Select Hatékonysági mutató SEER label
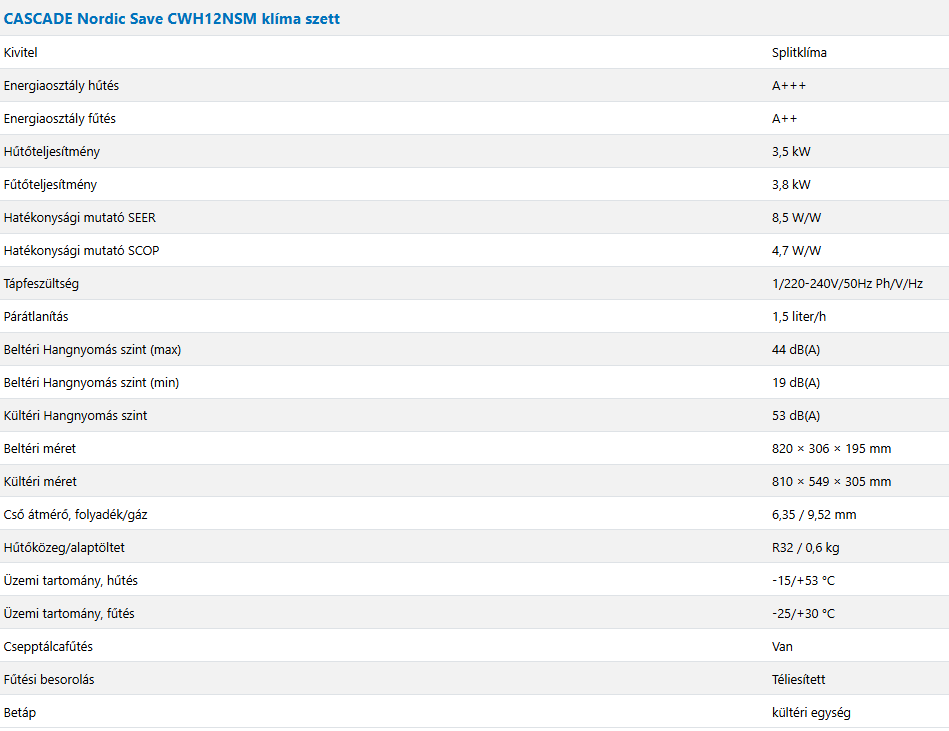Screen dimensions: 949x731 [79, 217]
